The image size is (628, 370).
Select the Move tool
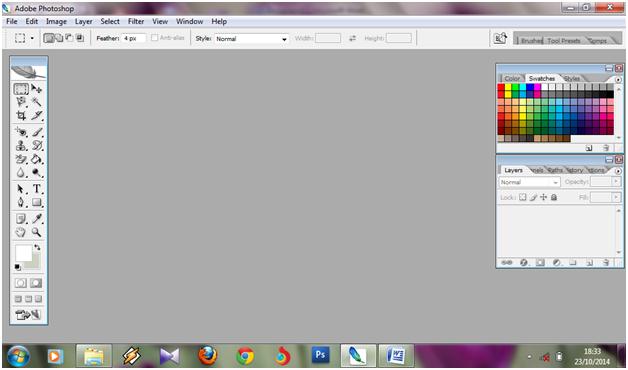pyautogui.click(x=36, y=88)
